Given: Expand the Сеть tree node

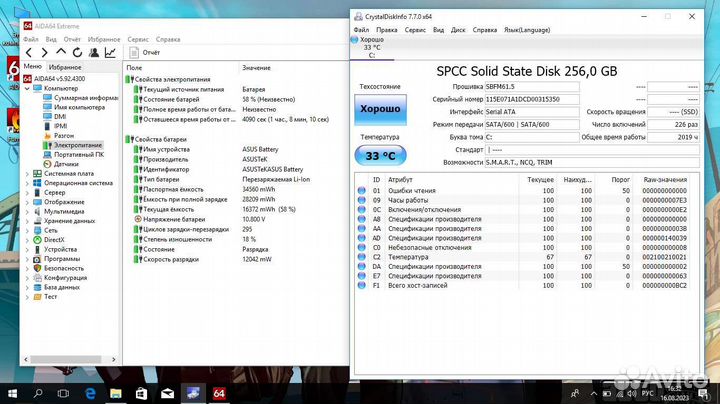Looking at the screenshot, I should point(27,230).
